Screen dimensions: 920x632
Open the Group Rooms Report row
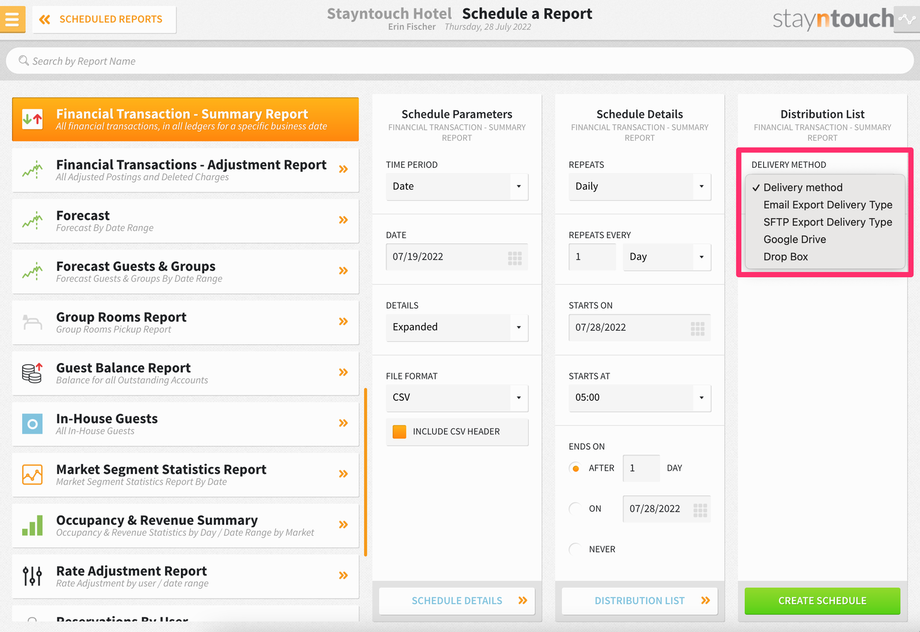185,322
